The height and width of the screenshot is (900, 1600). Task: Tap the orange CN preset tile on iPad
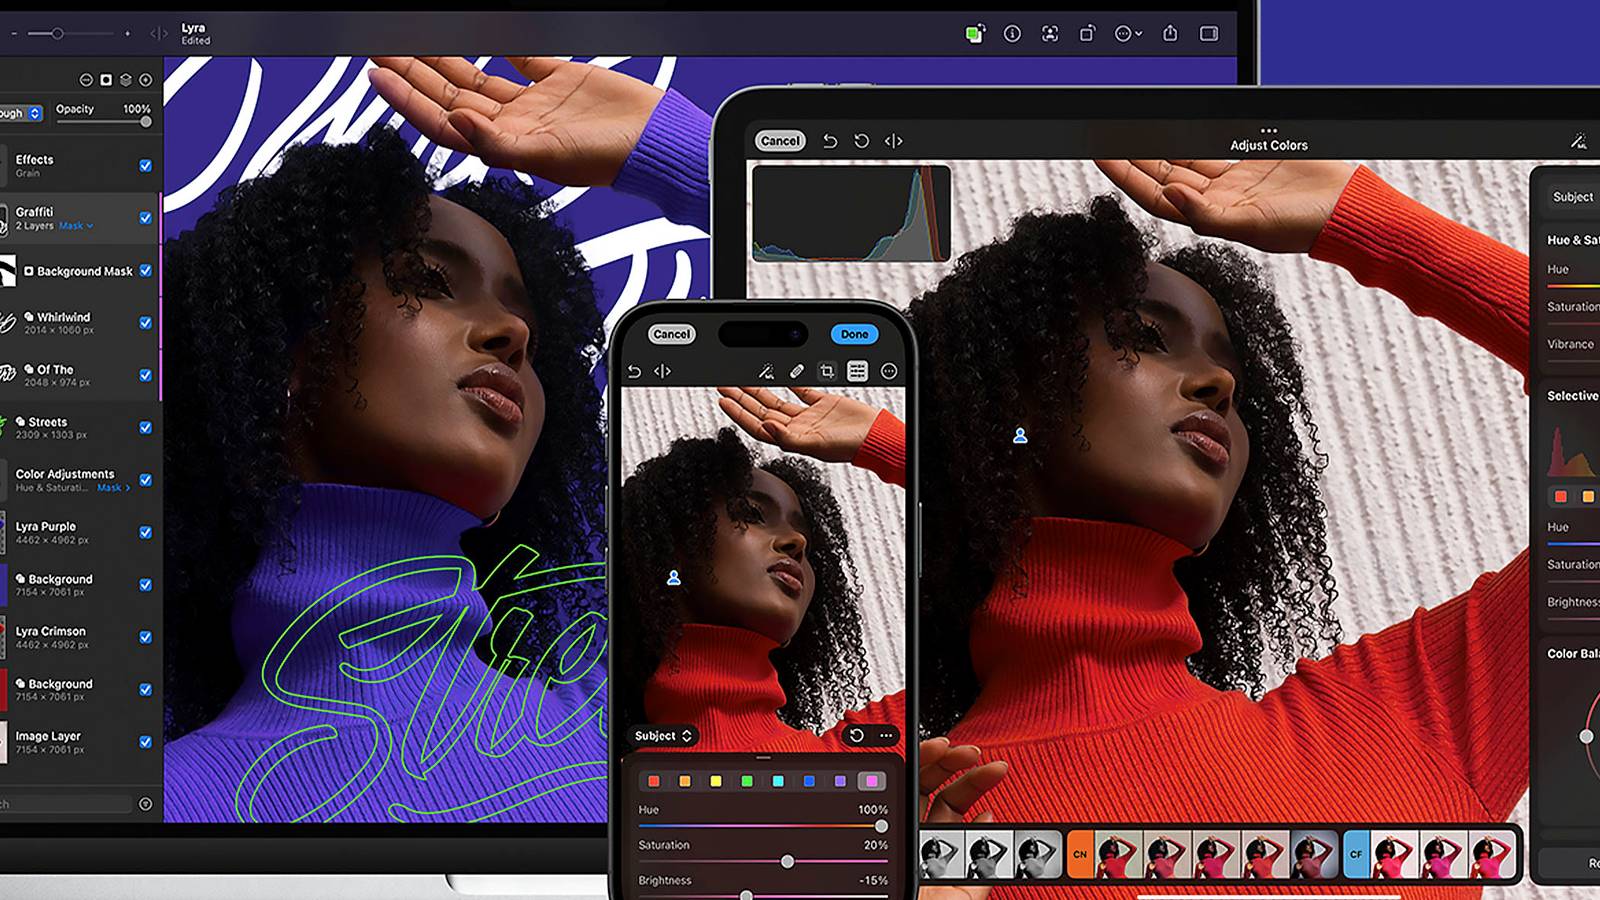tap(1080, 854)
